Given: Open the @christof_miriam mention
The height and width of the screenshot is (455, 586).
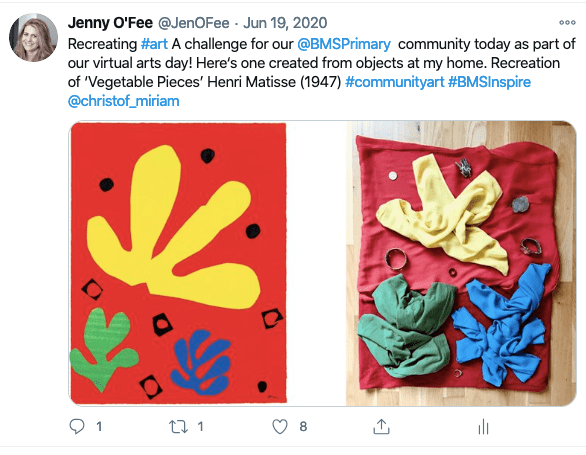Looking at the screenshot, I should [x=124, y=101].
